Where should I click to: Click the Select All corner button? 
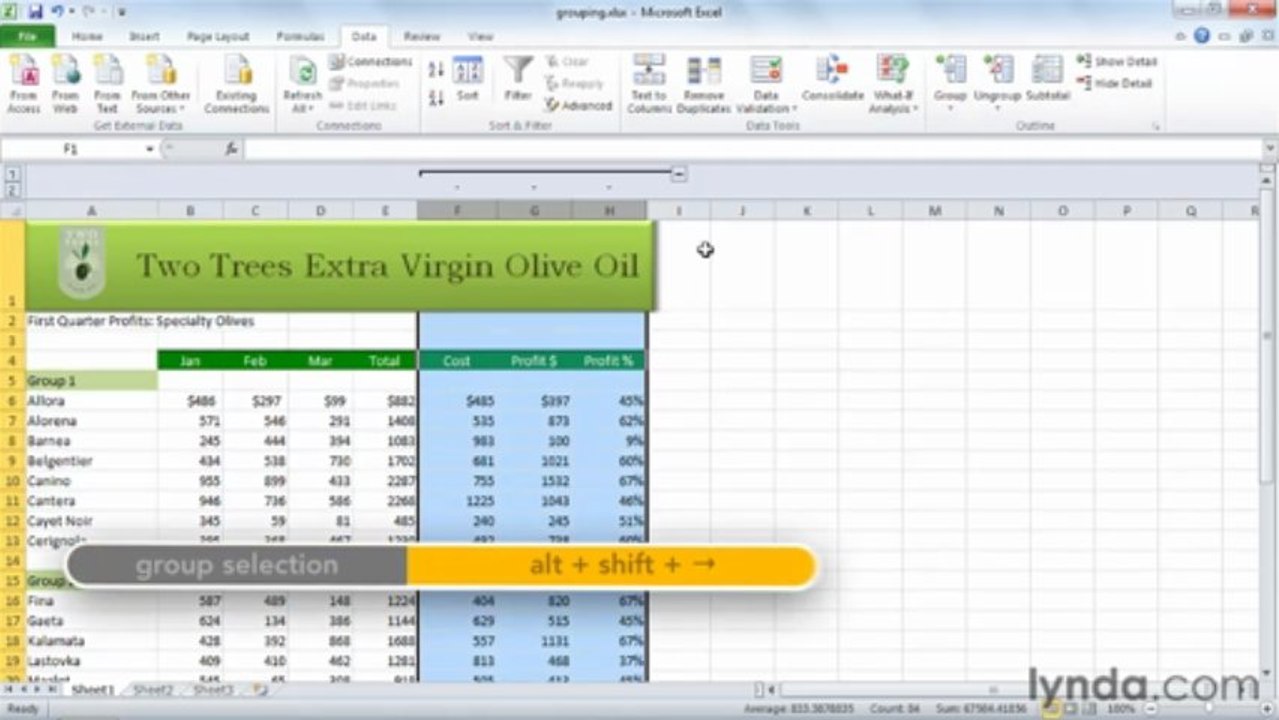(12, 210)
